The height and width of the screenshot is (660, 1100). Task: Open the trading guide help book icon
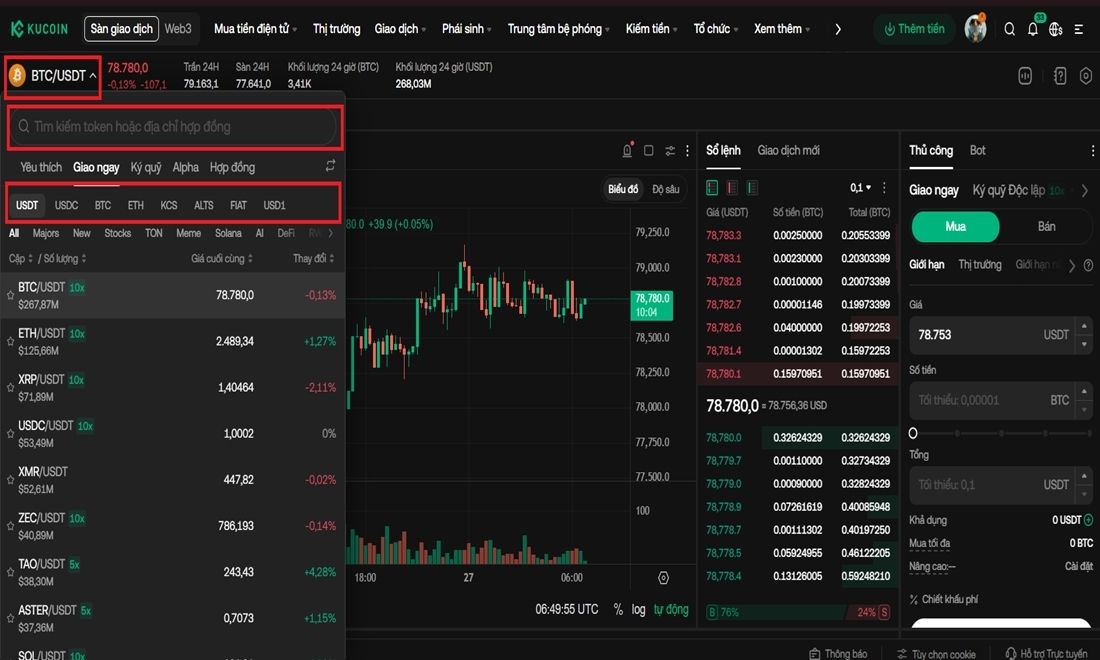click(x=1060, y=76)
